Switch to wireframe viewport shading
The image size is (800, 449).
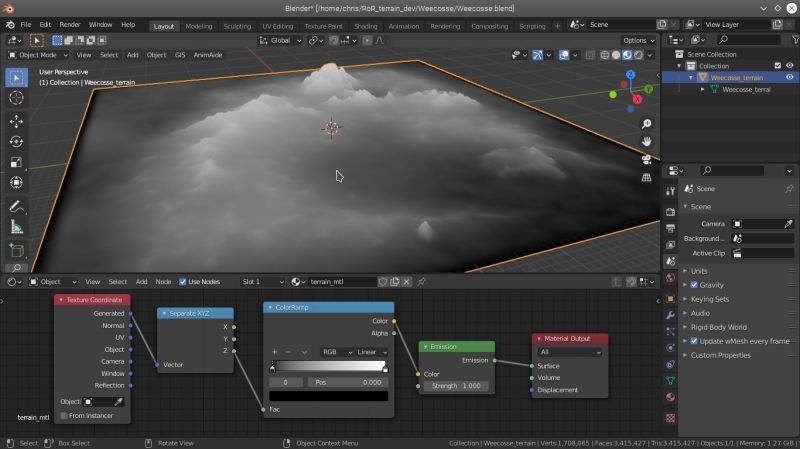605,55
